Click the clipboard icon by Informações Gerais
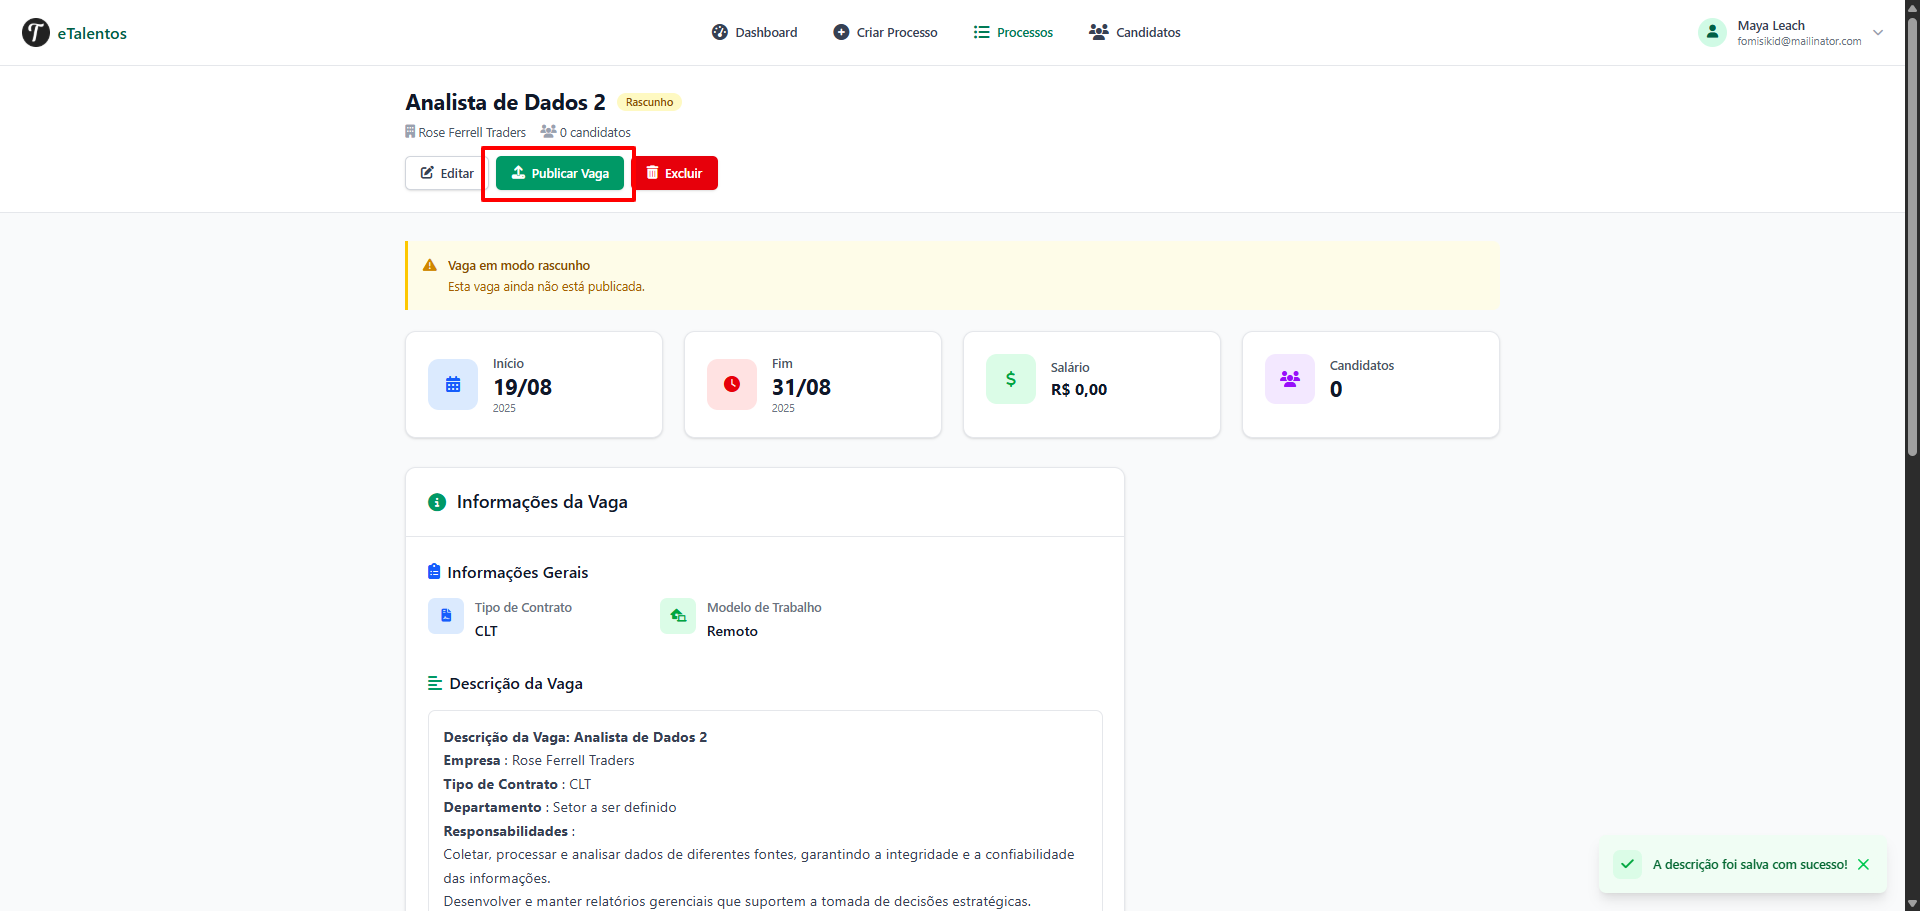Screen dimensions: 1920x911 (x=434, y=572)
